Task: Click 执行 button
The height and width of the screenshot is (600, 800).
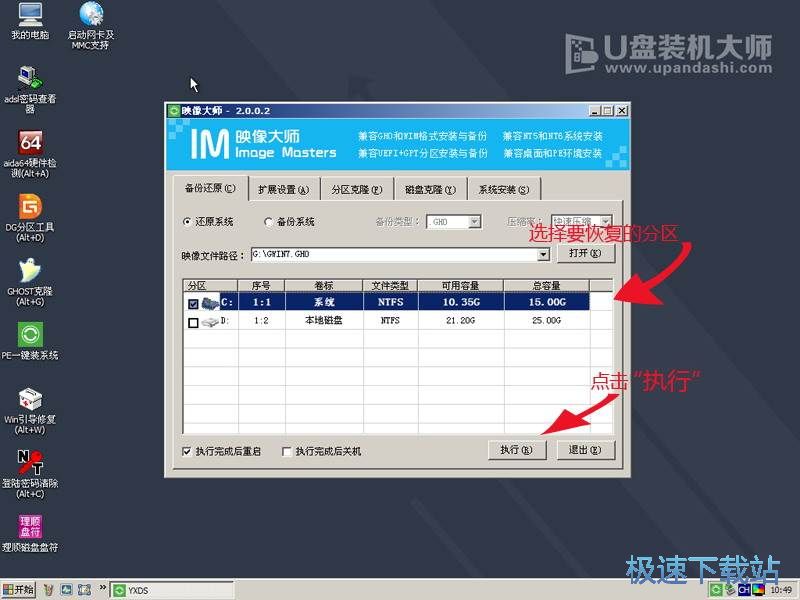Action: (x=516, y=450)
